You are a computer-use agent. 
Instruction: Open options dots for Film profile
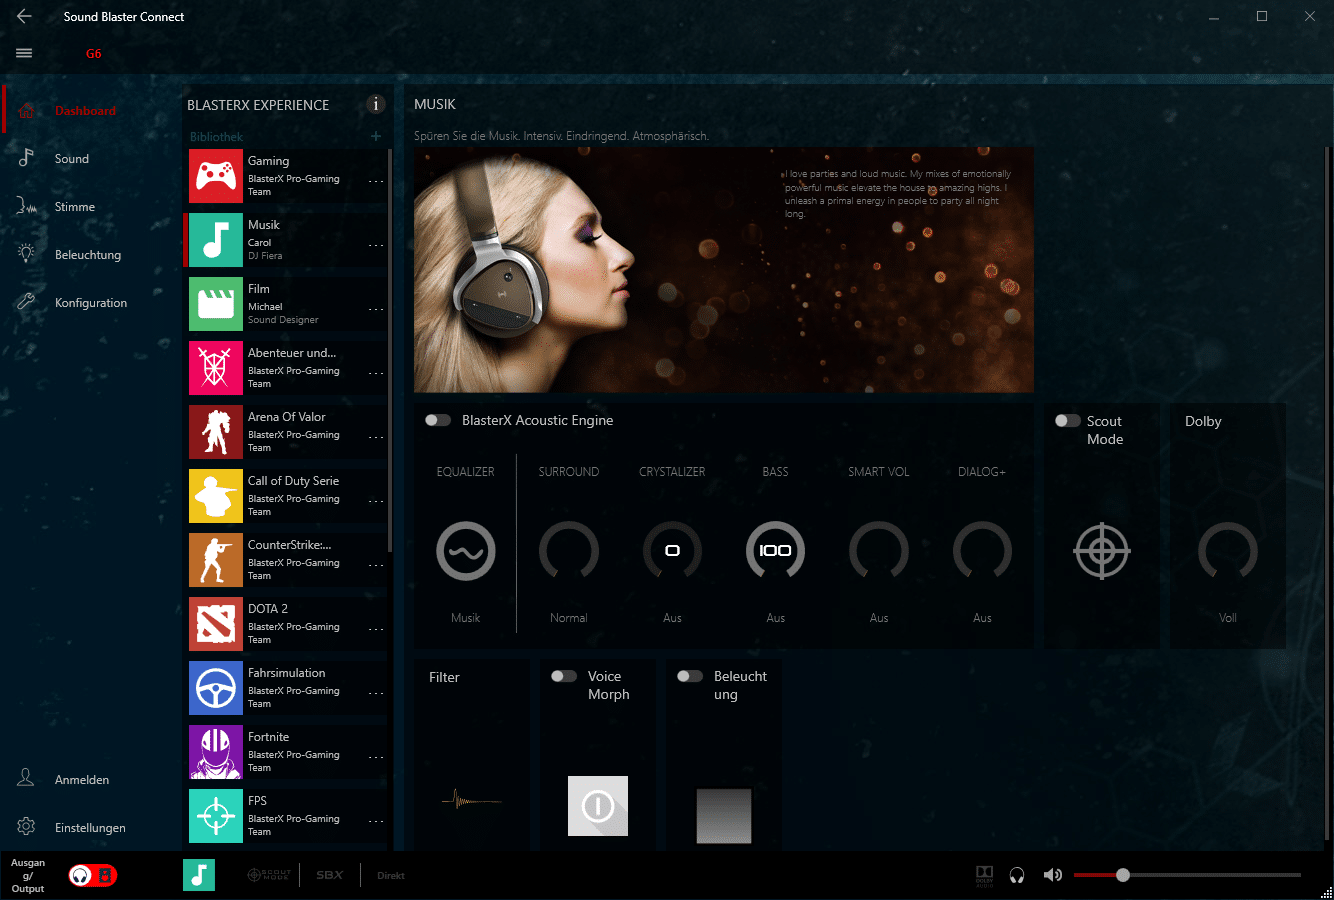376,309
